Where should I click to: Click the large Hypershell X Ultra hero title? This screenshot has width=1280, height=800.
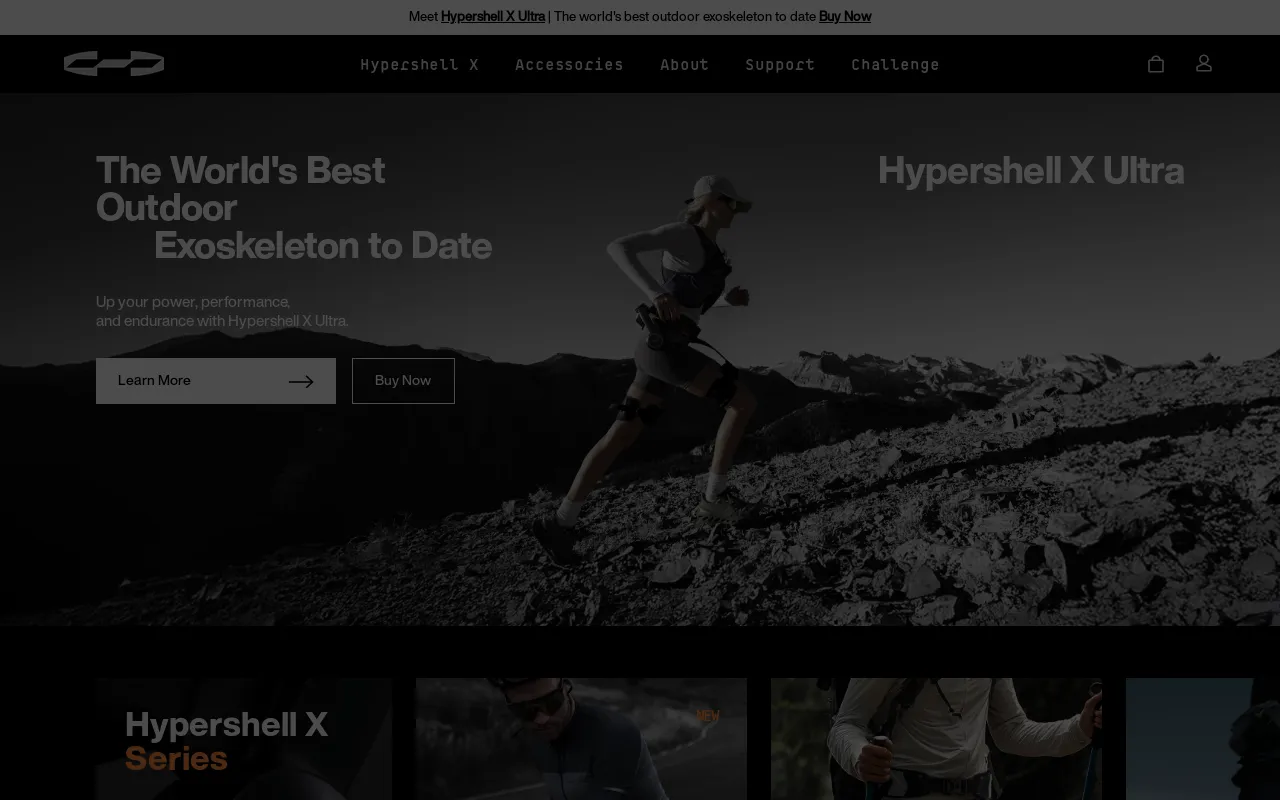coord(1030,171)
